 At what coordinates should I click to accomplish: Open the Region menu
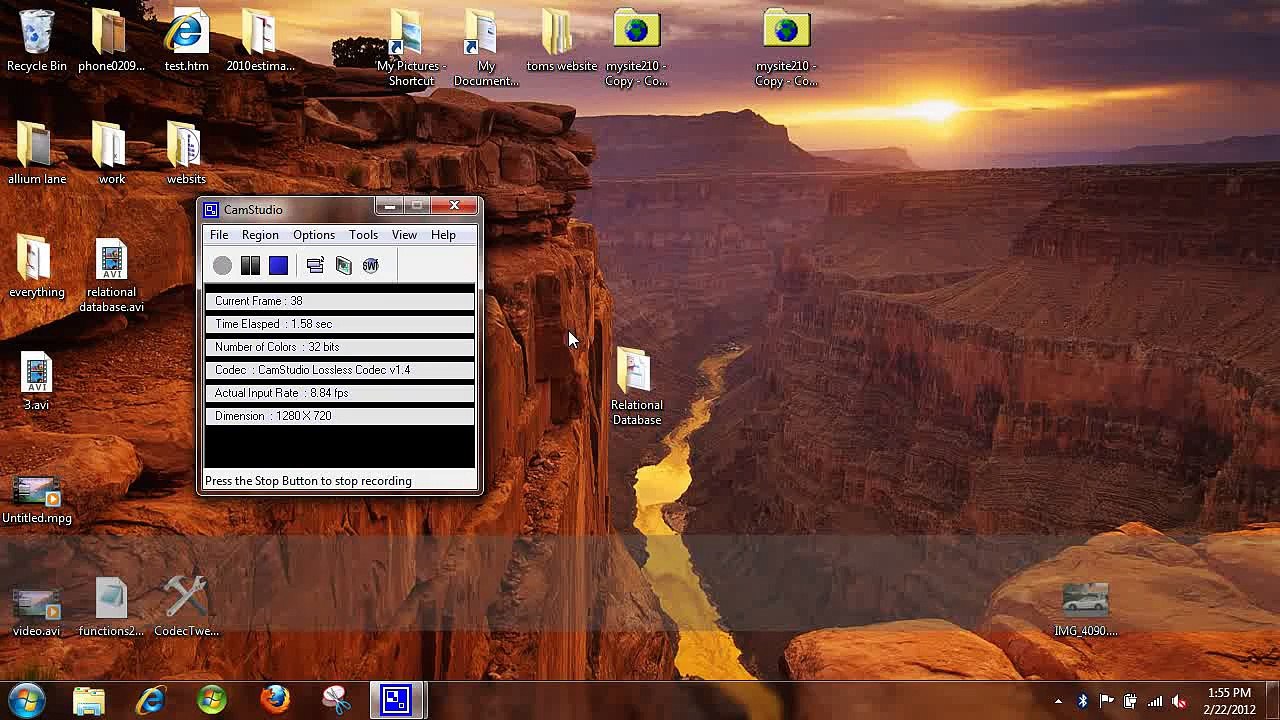point(260,235)
